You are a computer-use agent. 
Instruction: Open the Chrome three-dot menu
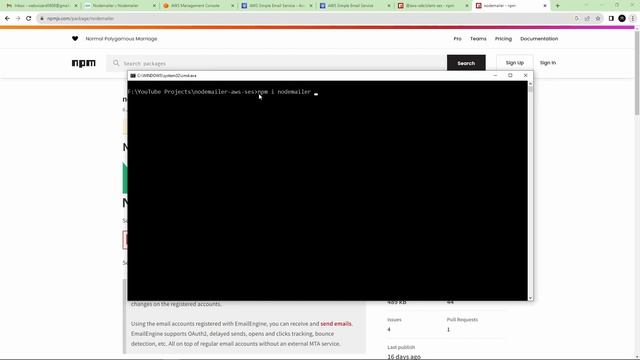(x=633, y=18)
